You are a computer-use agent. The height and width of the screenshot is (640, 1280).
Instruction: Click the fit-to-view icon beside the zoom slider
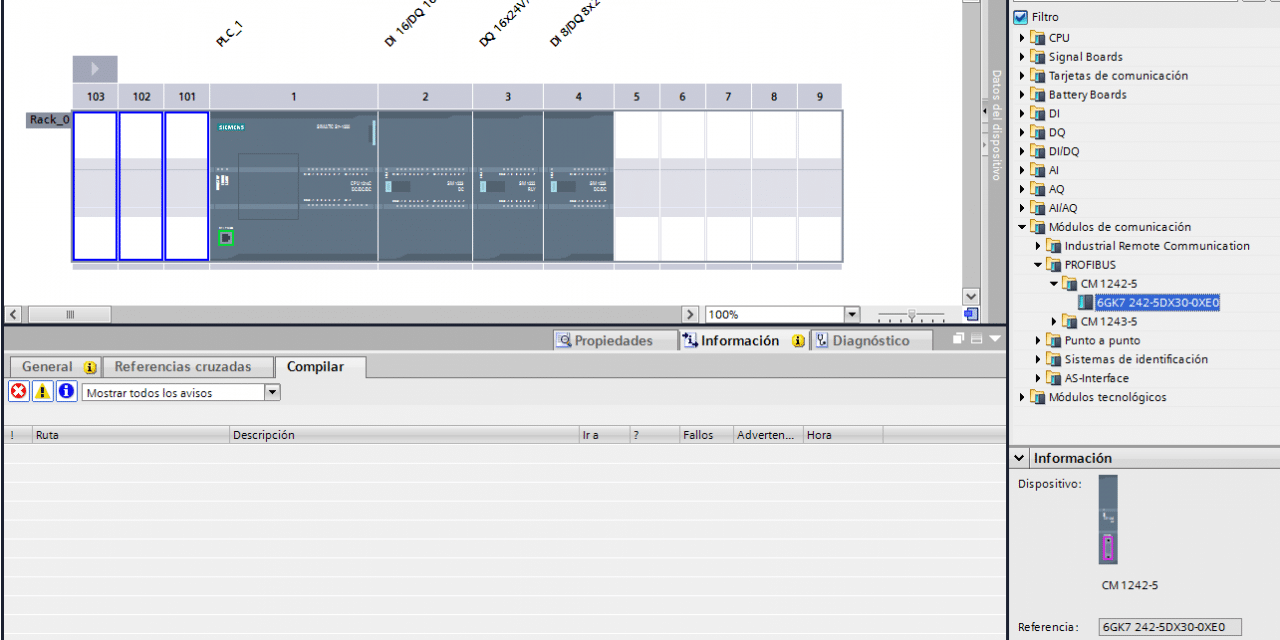(971, 314)
